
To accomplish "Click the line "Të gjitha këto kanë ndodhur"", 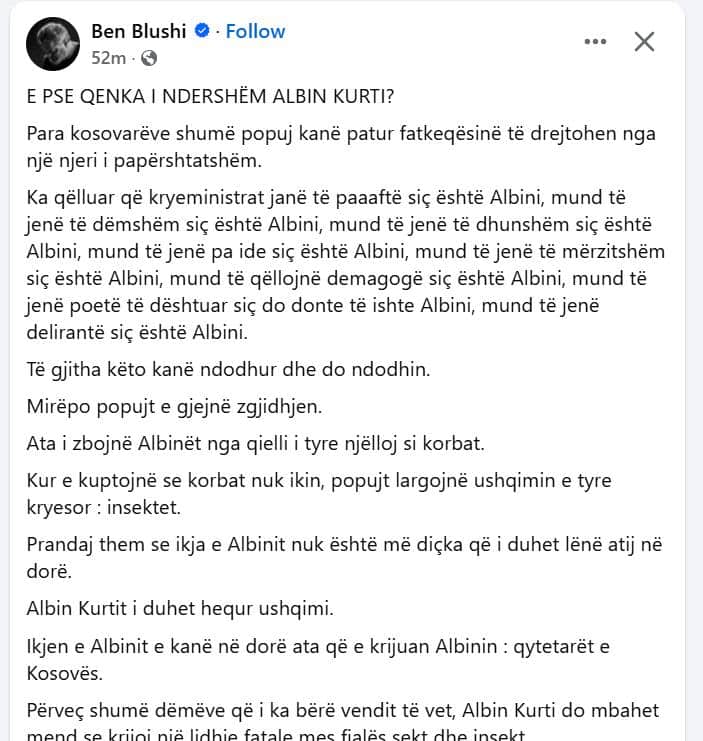I will (228, 369).
